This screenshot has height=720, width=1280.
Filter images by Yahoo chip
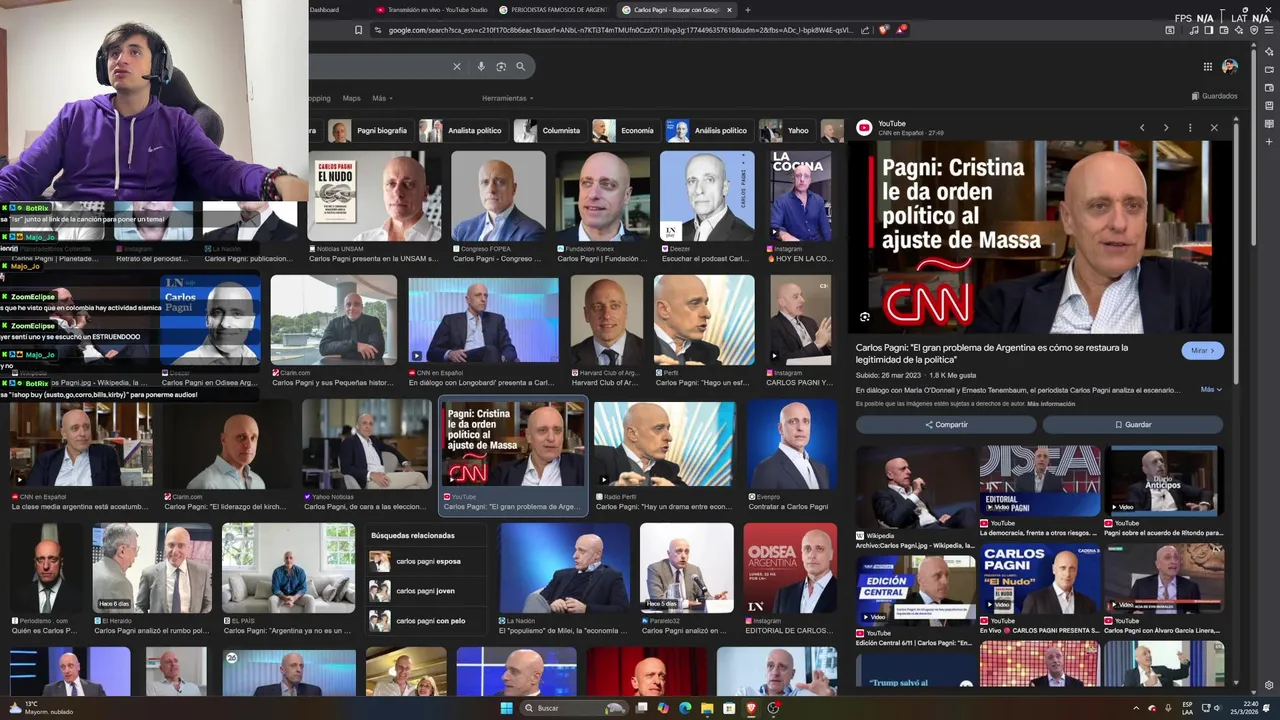[x=787, y=131]
